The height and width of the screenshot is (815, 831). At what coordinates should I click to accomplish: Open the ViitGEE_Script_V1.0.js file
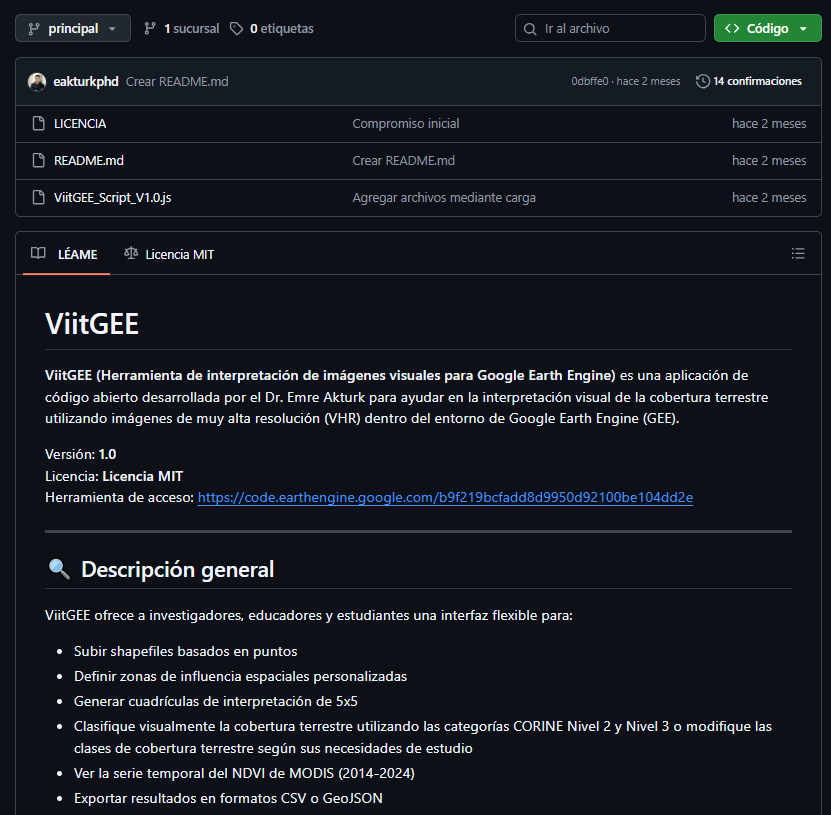112,198
